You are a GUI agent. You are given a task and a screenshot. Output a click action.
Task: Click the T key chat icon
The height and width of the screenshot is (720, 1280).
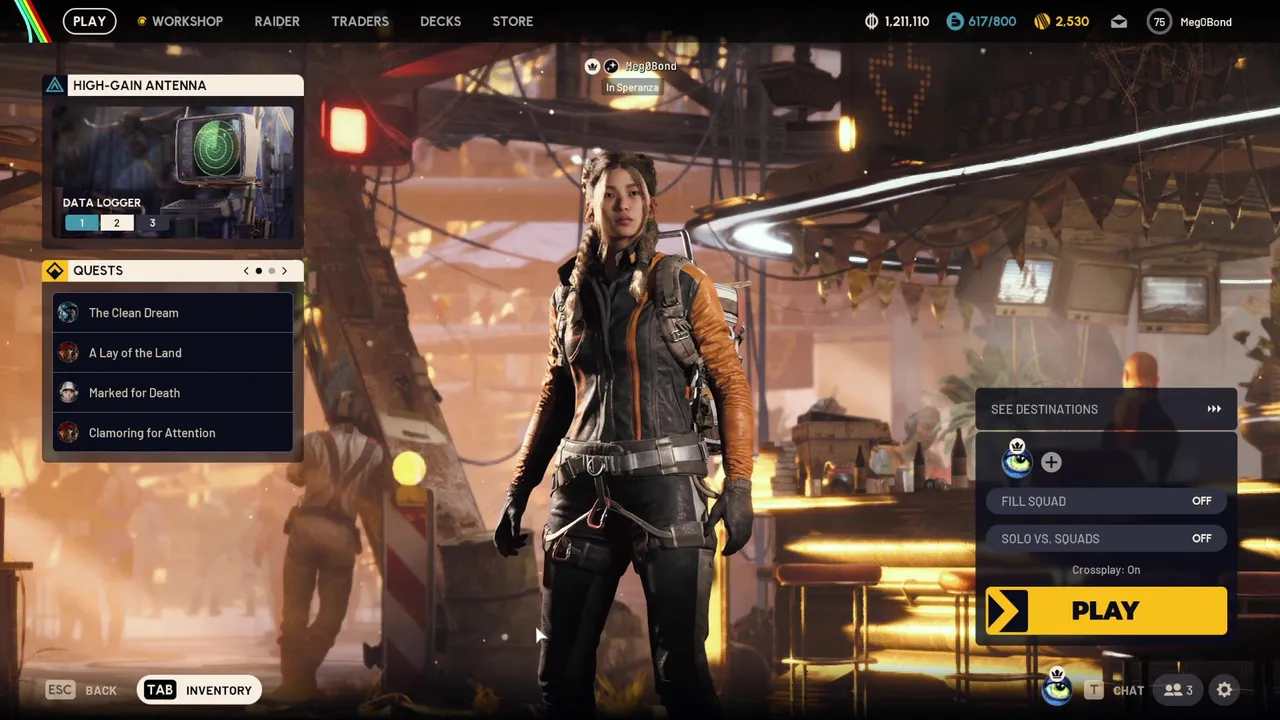(x=1094, y=690)
